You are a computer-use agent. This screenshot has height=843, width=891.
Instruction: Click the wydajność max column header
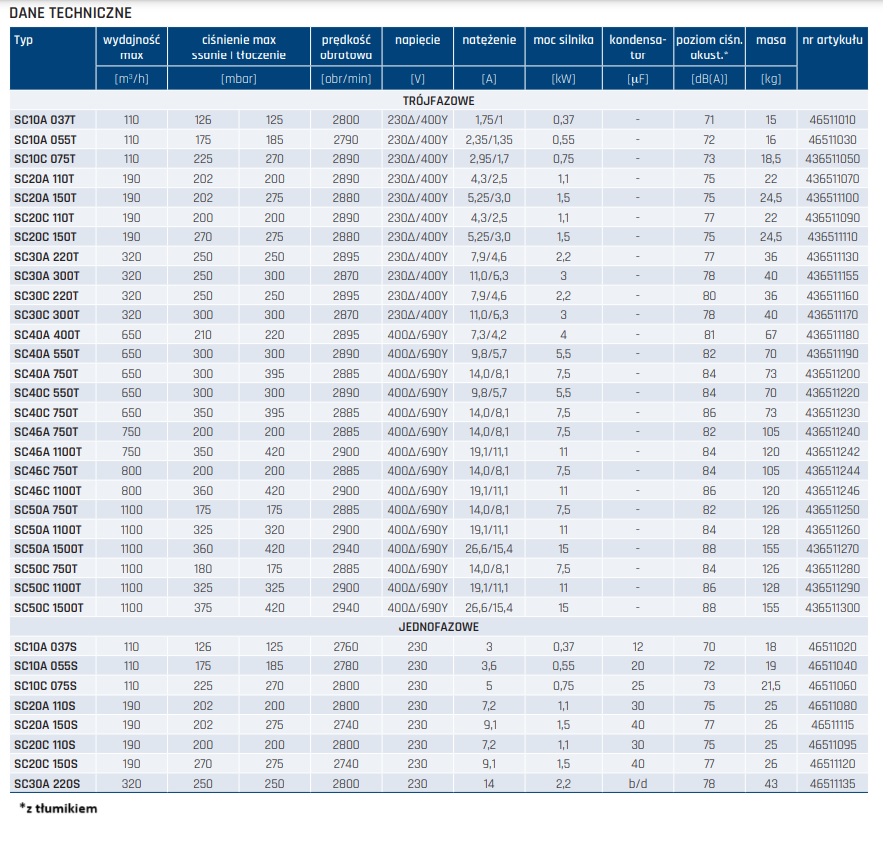pyautogui.click(x=131, y=47)
